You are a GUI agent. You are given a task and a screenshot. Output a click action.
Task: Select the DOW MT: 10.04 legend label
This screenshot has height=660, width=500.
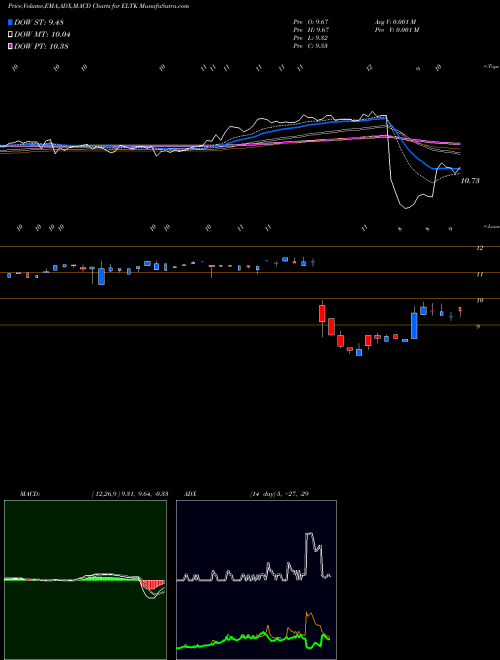click(x=42, y=35)
